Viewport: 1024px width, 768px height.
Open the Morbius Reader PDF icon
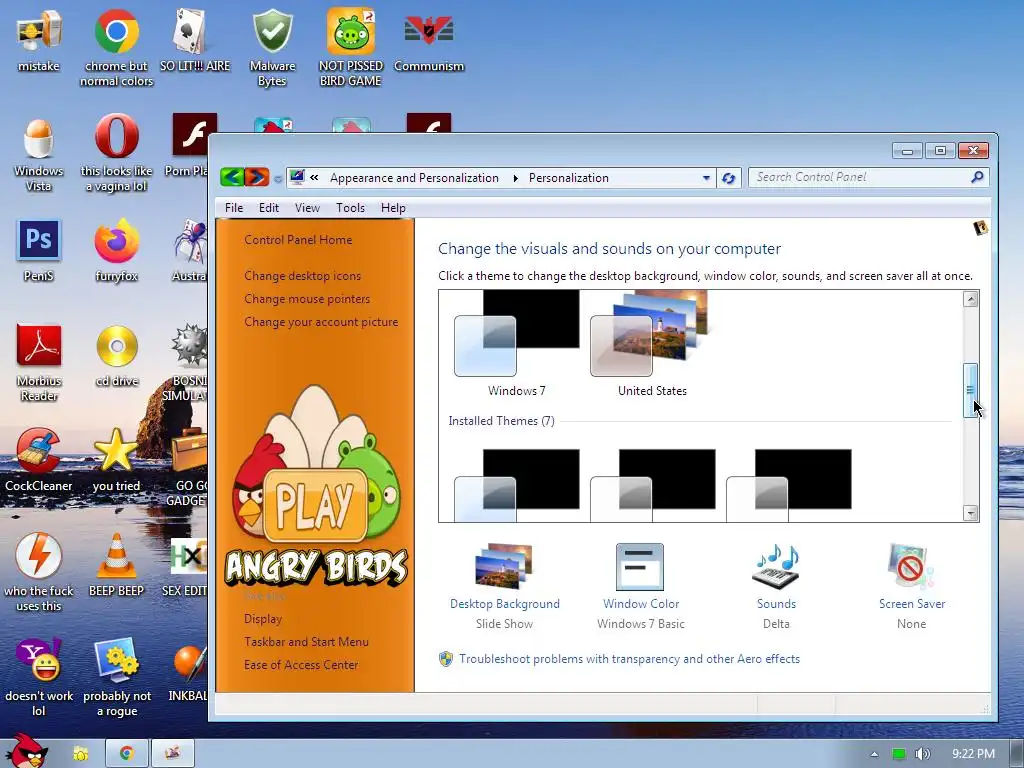click(x=39, y=363)
